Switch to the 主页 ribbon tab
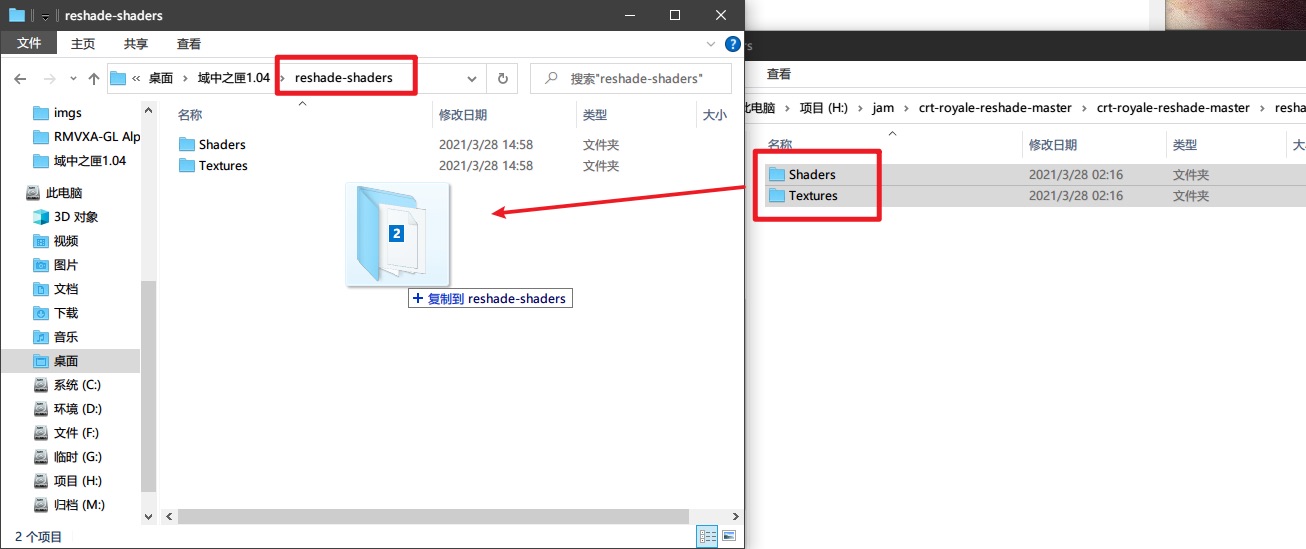Screen dimensions: 1306x549 point(83,44)
